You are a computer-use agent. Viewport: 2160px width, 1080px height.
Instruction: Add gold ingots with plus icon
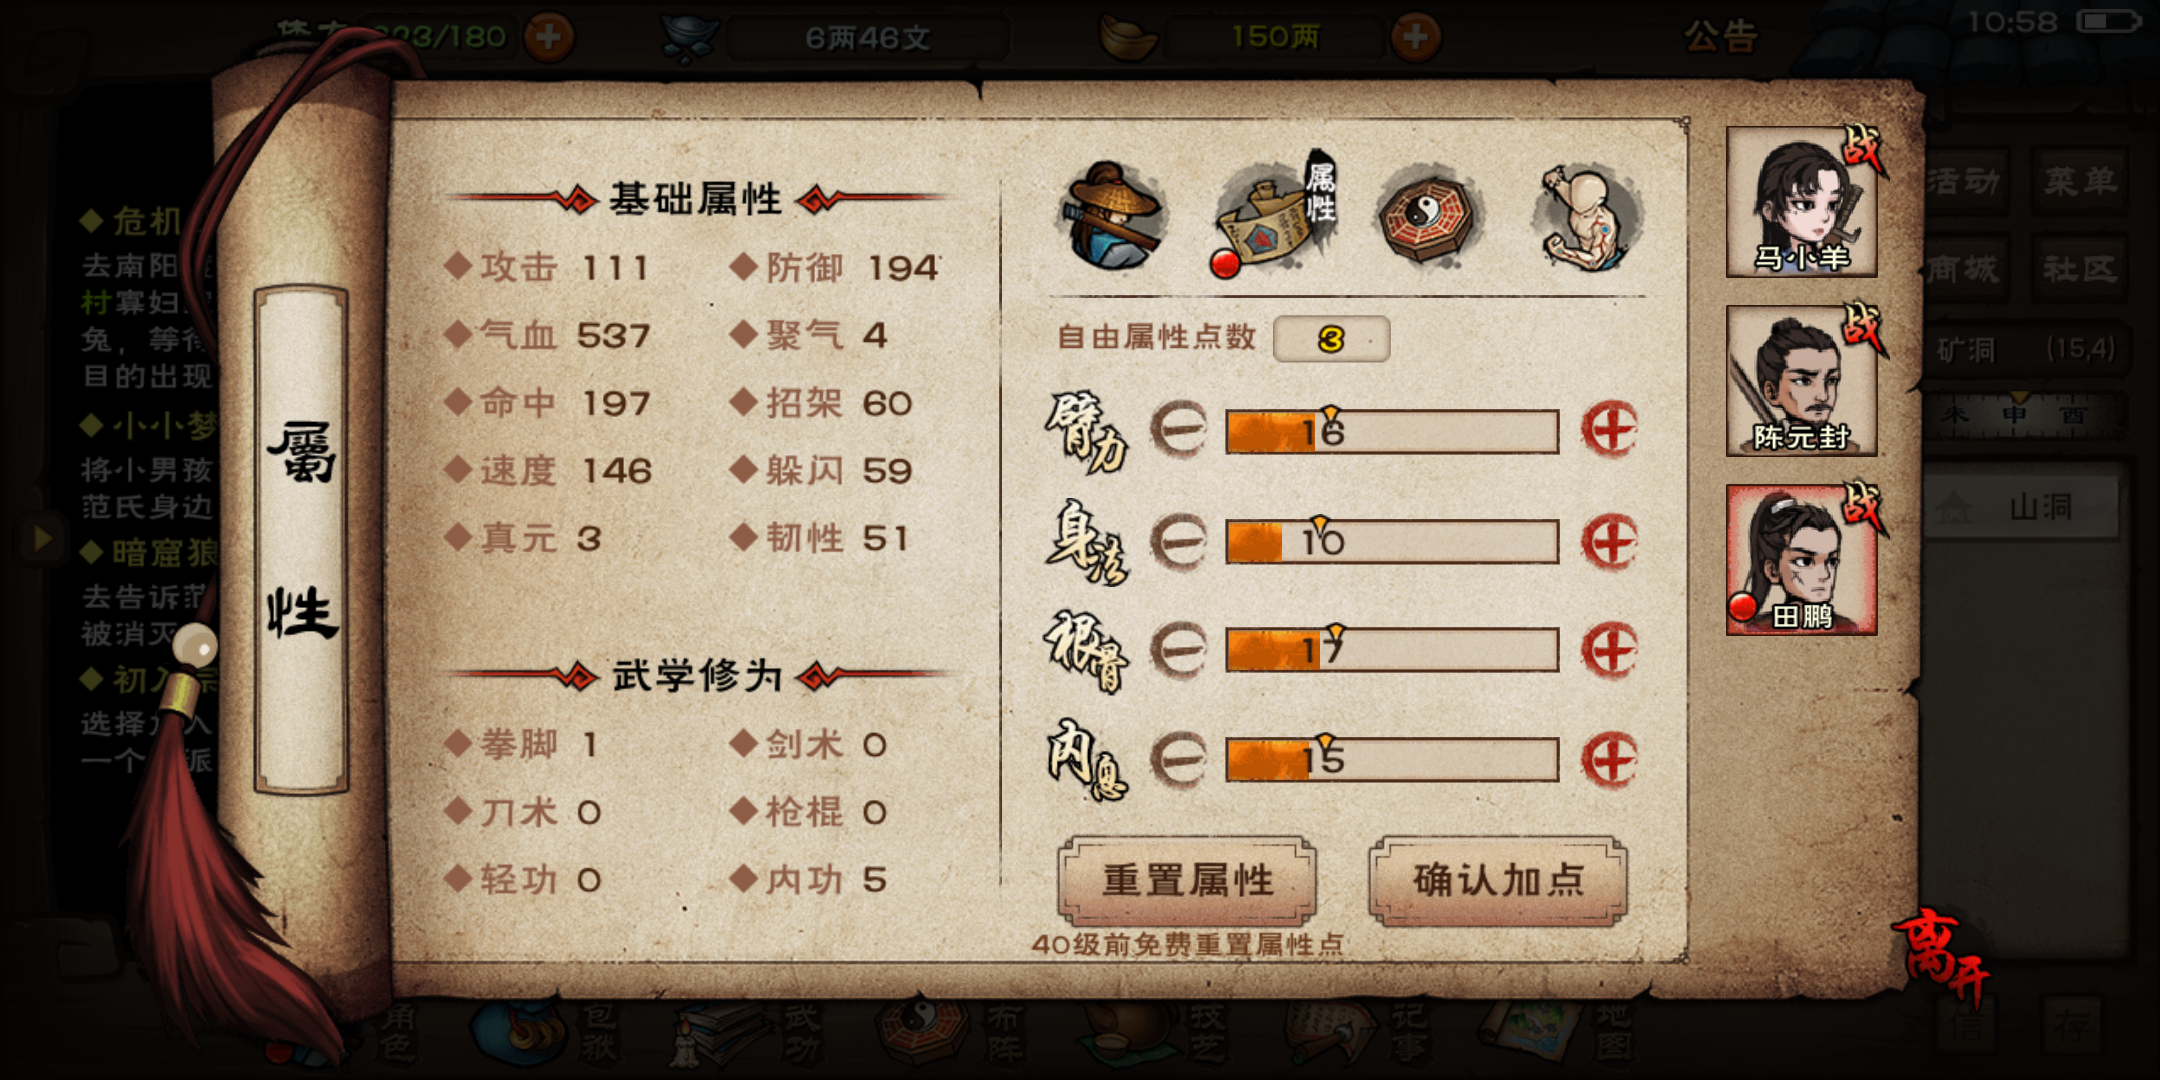(x=1415, y=37)
